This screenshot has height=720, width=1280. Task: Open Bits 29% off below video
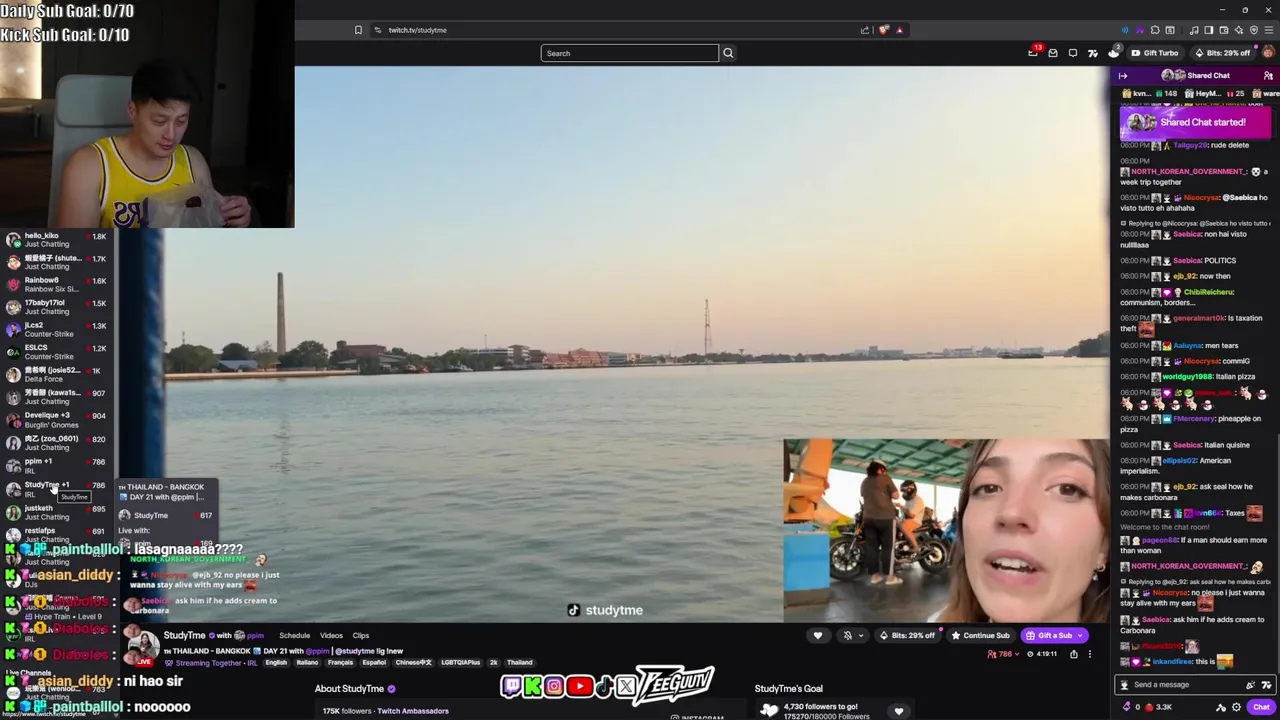pos(907,636)
